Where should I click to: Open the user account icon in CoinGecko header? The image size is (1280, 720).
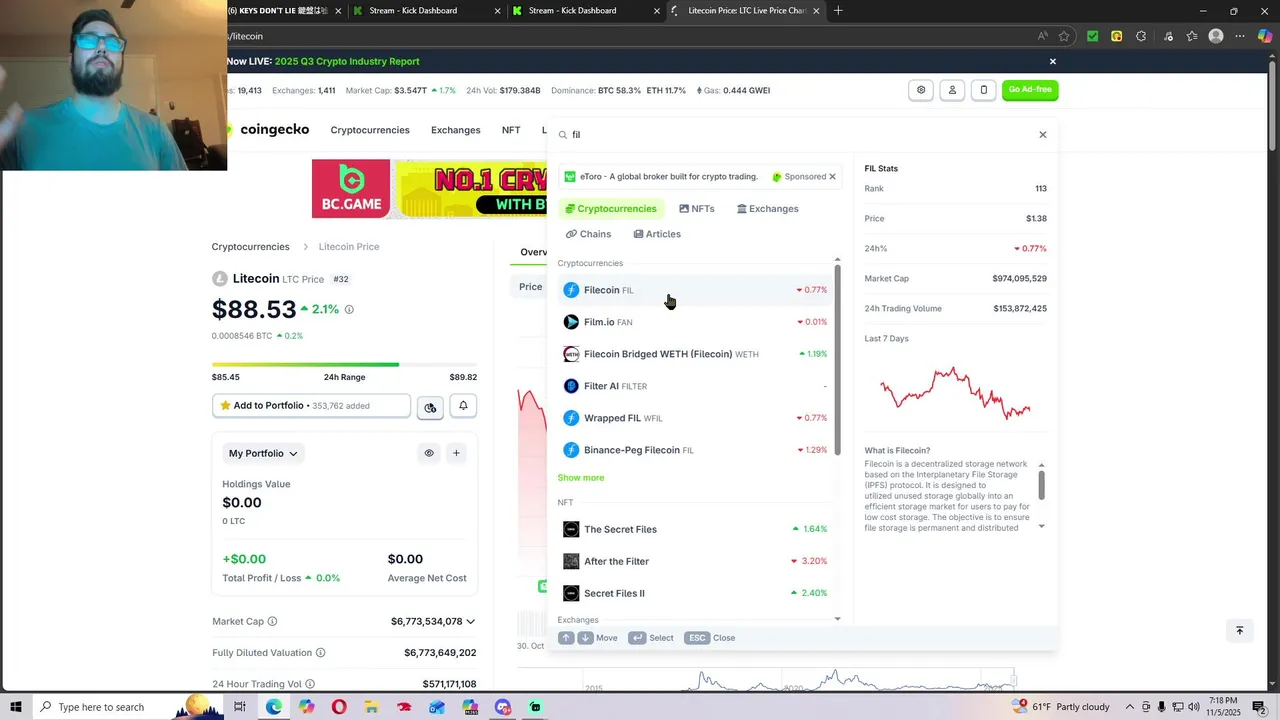click(952, 90)
